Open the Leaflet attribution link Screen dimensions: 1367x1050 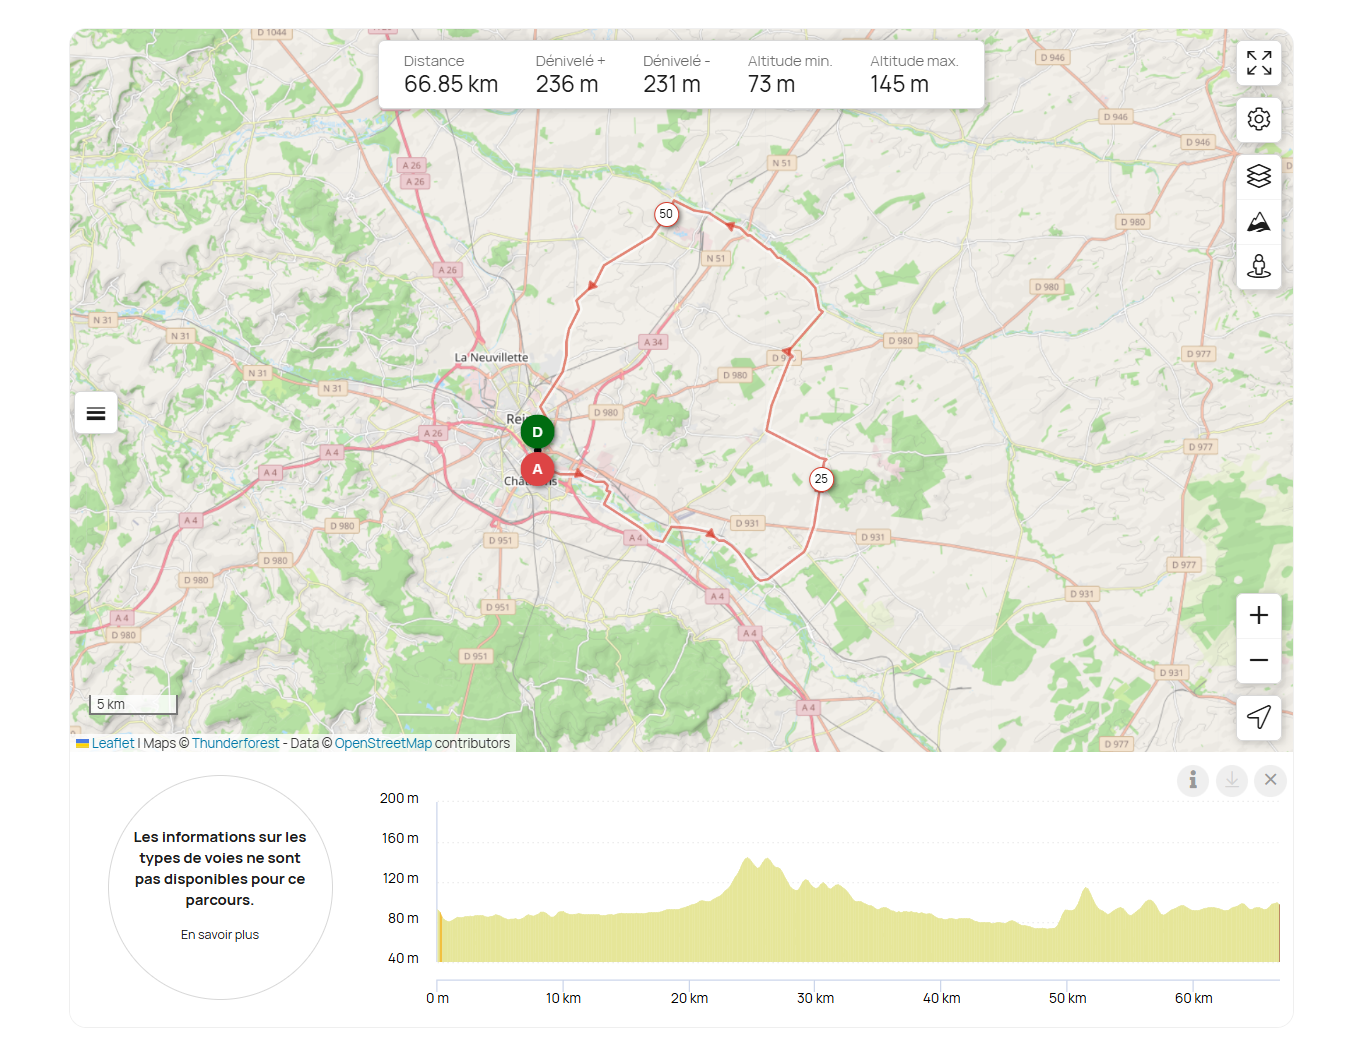(112, 743)
